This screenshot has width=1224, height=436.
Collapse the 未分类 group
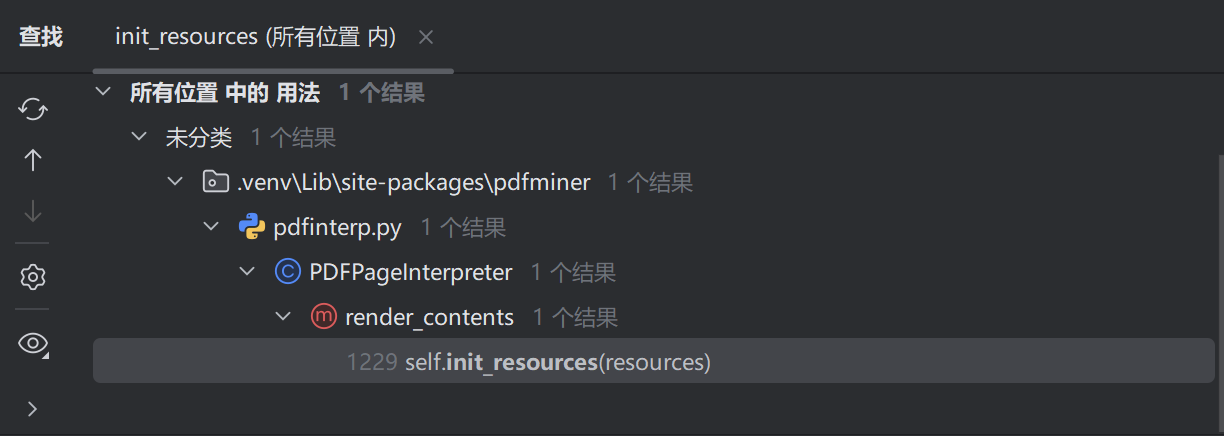(139, 137)
